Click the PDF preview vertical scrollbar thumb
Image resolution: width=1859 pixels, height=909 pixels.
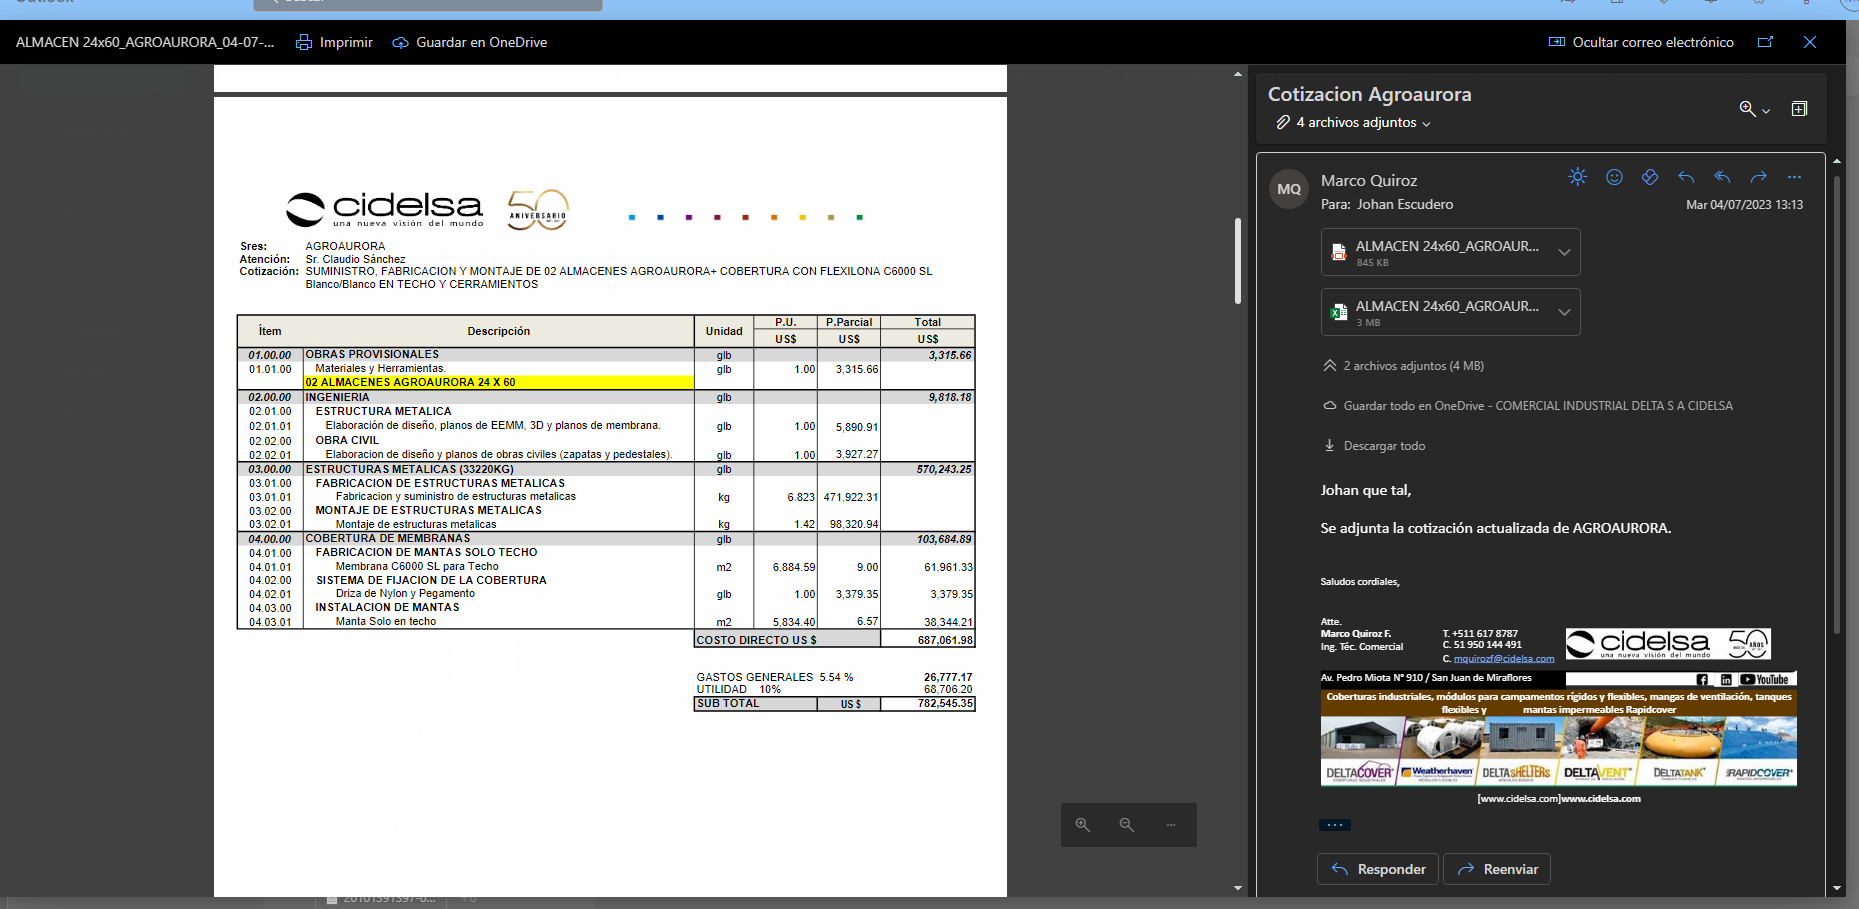tap(1238, 260)
